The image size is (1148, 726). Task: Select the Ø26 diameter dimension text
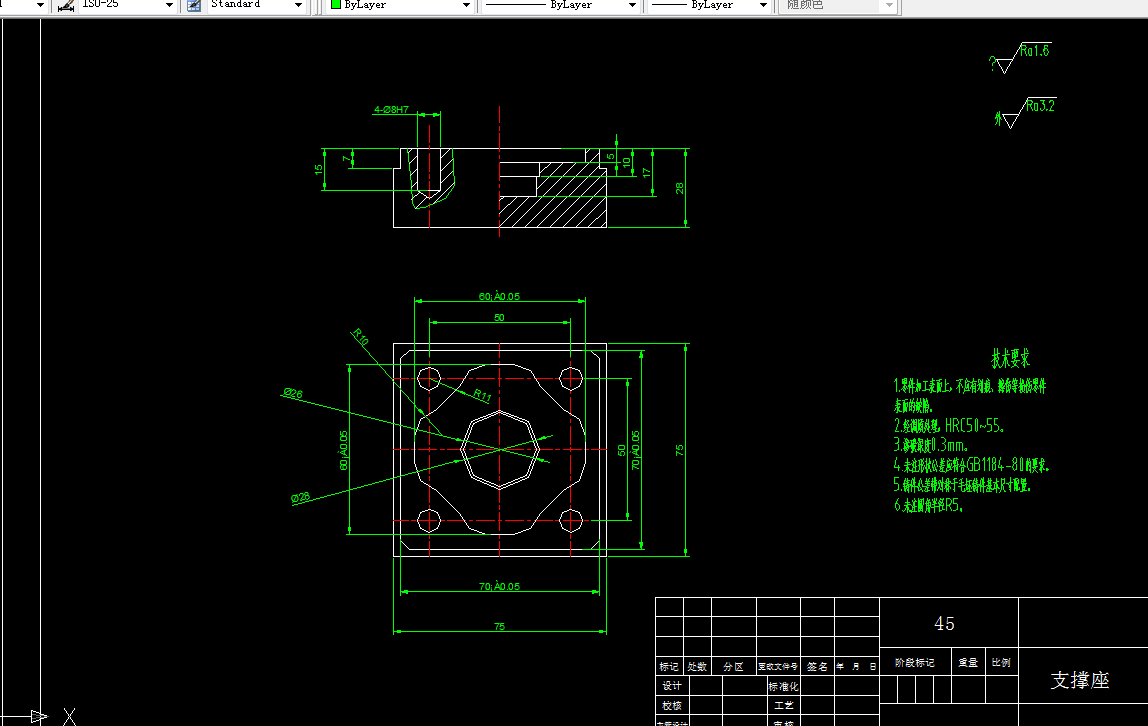pos(292,393)
